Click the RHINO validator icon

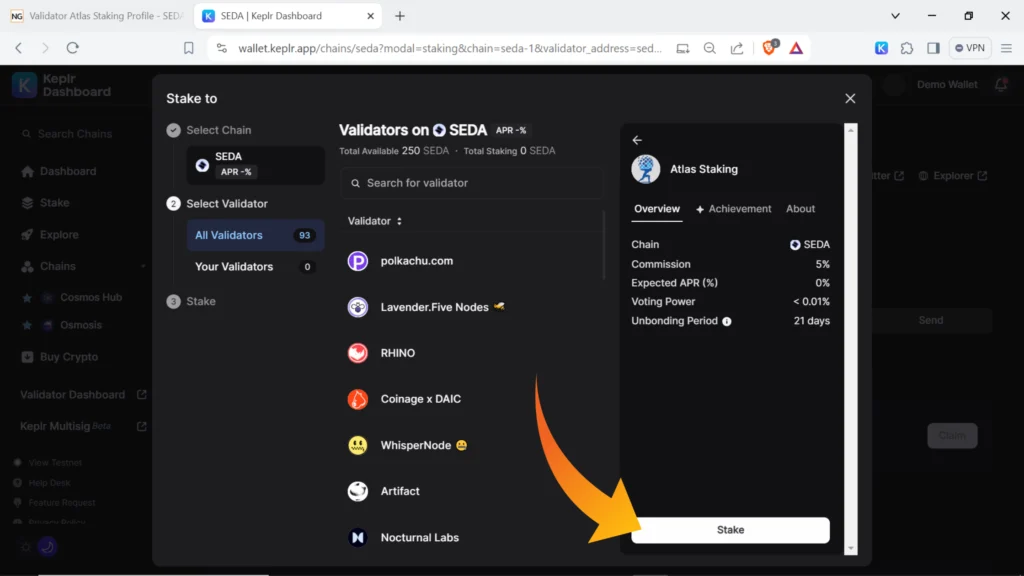click(358, 353)
